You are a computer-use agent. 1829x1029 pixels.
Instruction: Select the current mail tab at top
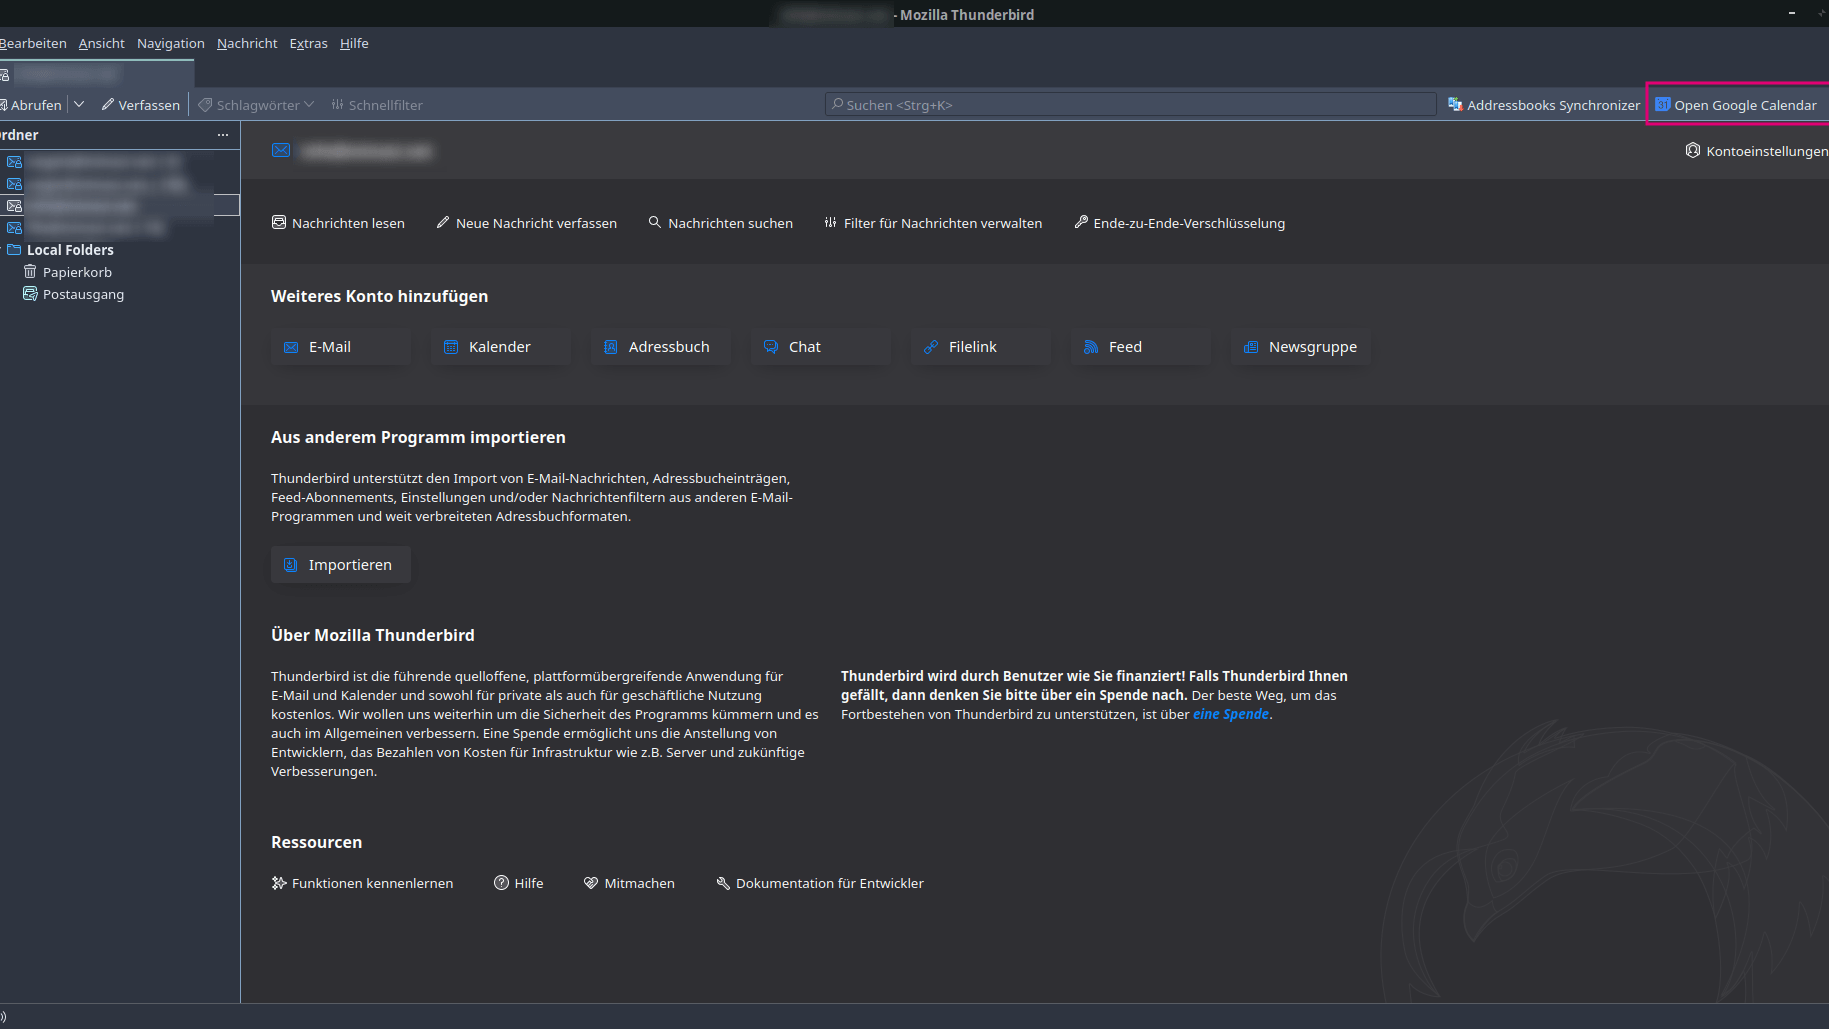click(x=96, y=74)
